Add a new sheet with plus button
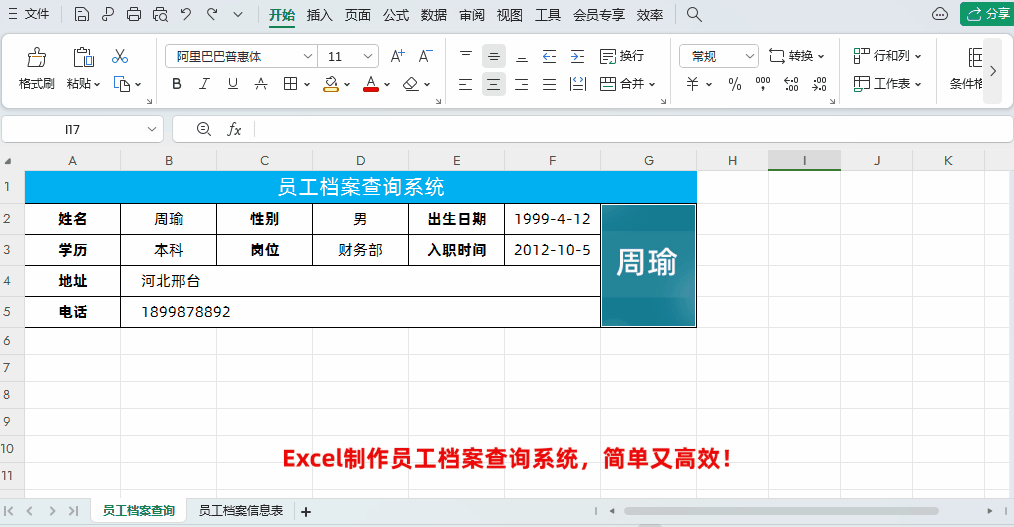The height and width of the screenshot is (527, 1014). pos(306,511)
